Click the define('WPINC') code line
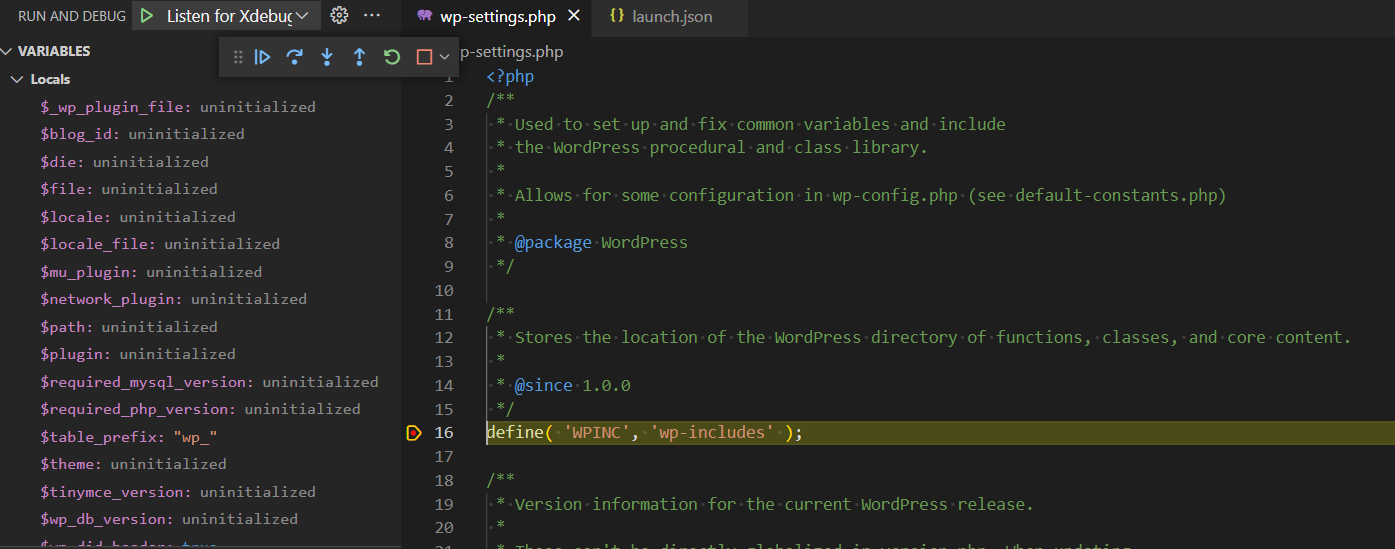1395x549 pixels. click(x=645, y=433)
